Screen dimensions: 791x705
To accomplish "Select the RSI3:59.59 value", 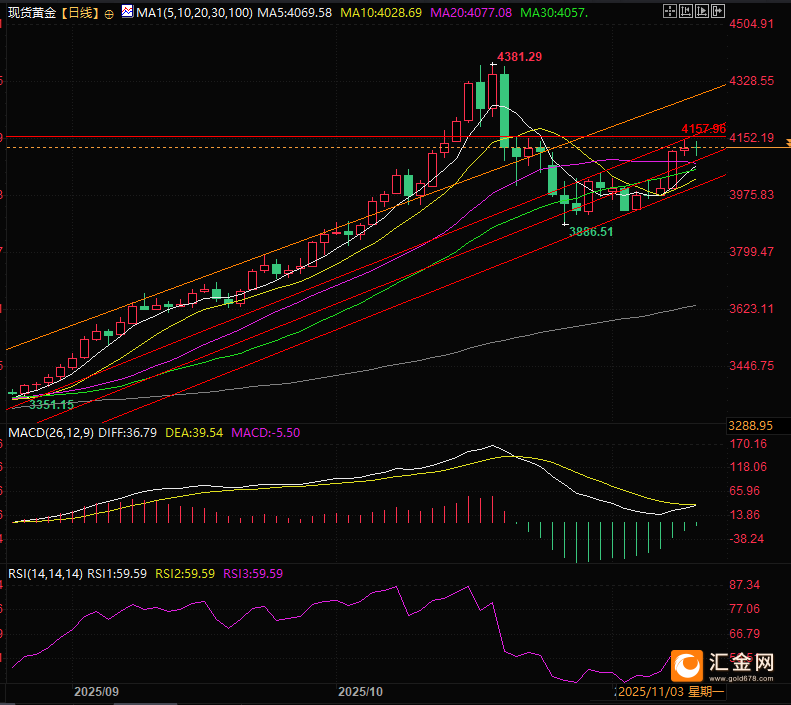I will 253,574.
